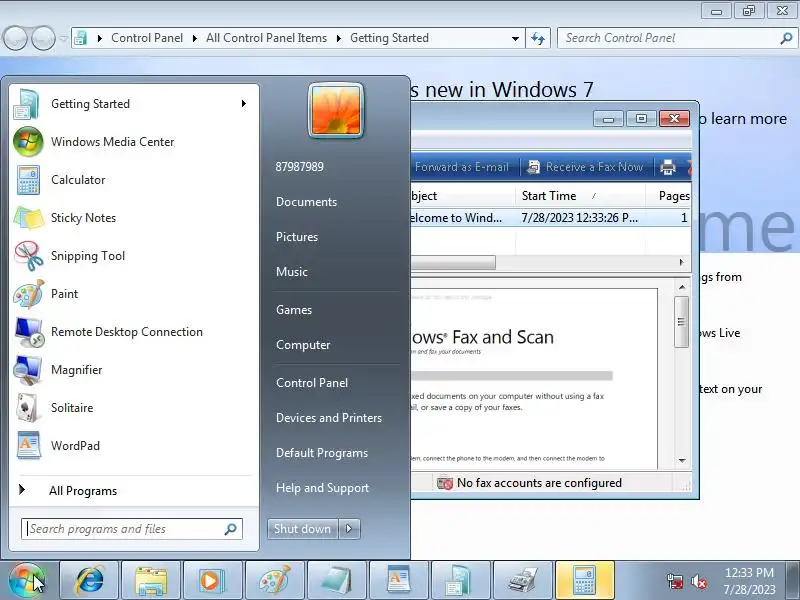Expand arrow after Control Panel breadcrumb
Image resolution: width=800 pixels, height=600 pixels.
(x=194, y=38)
